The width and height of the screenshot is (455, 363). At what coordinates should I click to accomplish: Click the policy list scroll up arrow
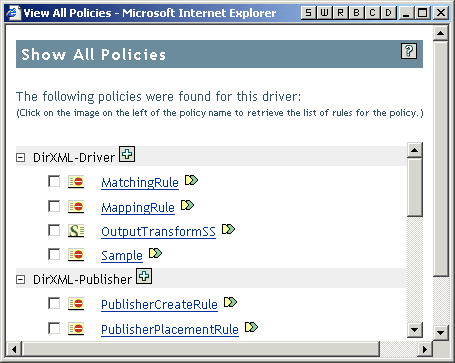(415, 150)
